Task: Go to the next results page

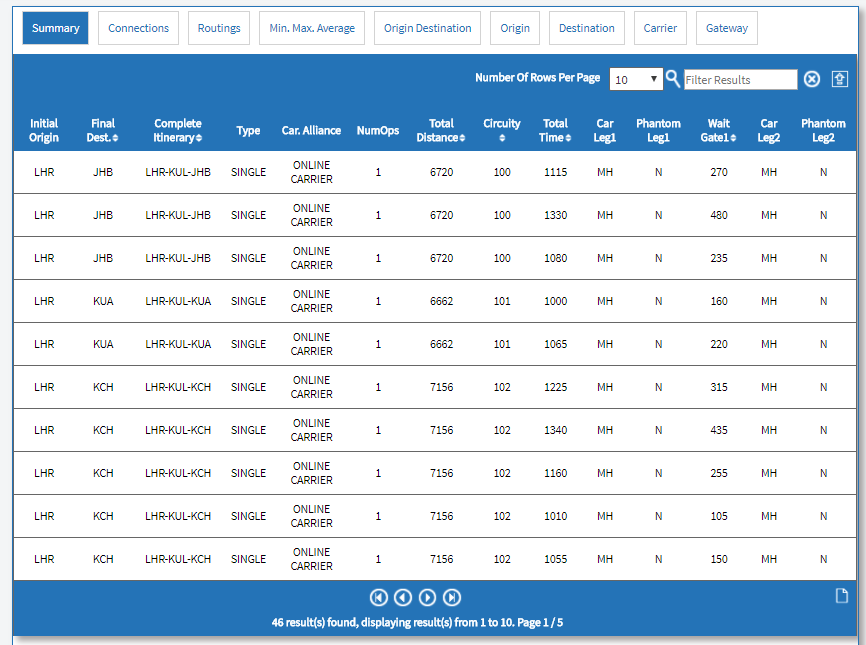Action: [427, 598]
